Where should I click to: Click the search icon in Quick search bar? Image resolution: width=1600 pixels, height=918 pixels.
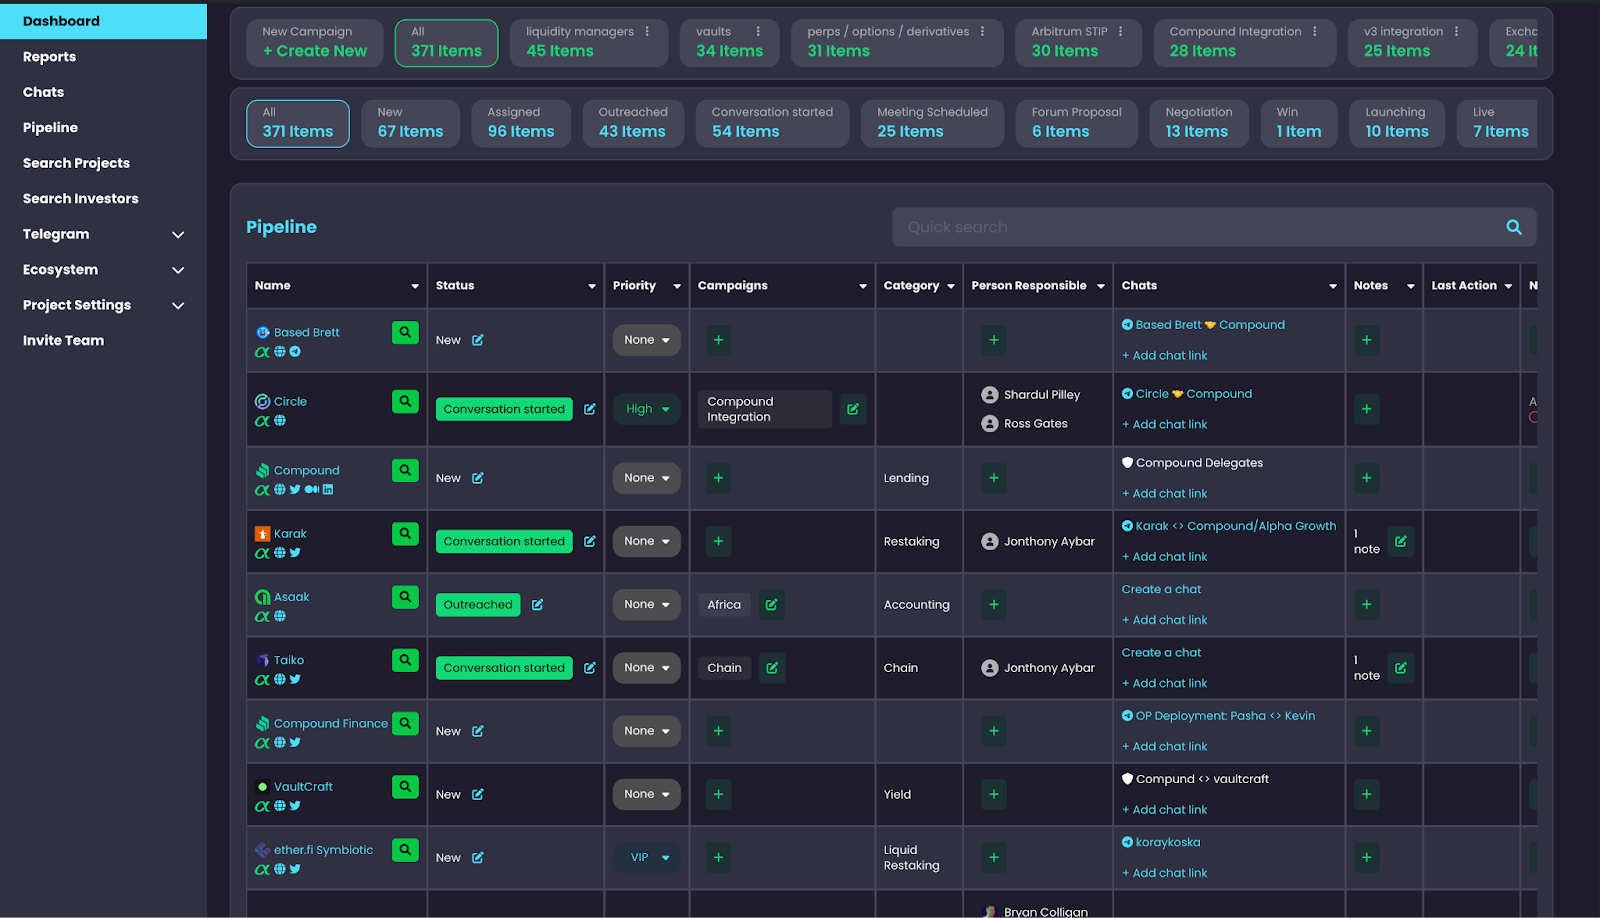1514,227
